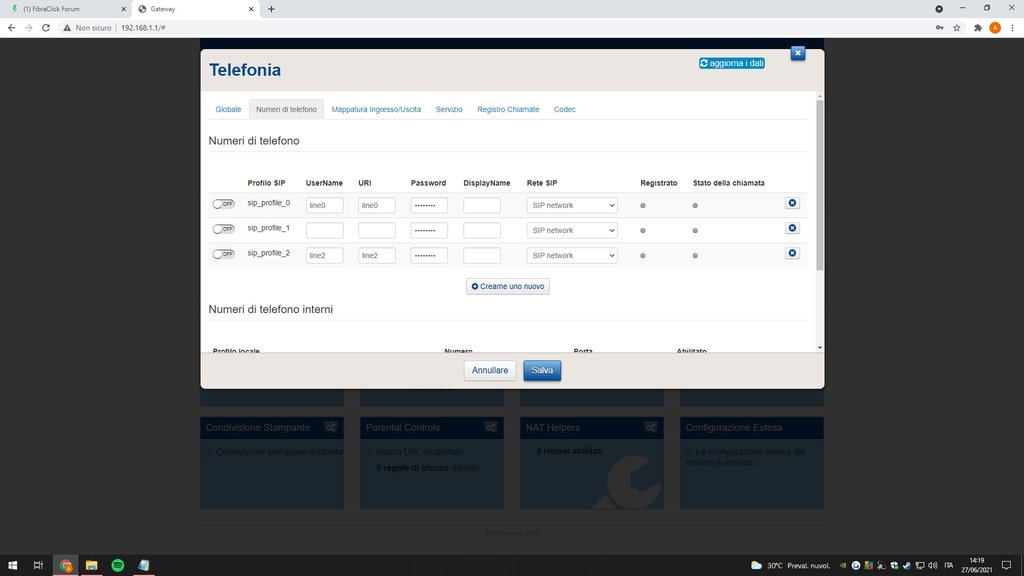Open Spotify from the taskbar
The height and width of the screenshot is (576, 1024).
(117, 565)
